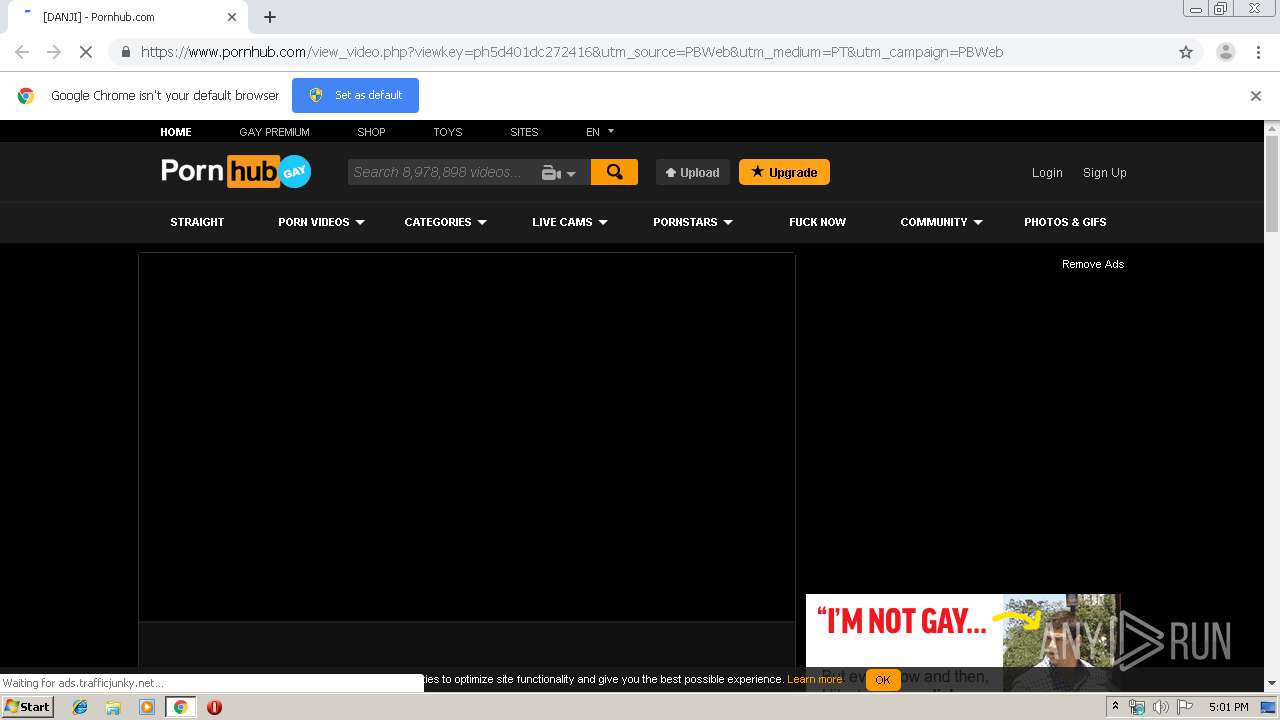
Task: Open the FUCK NOW nav item
Action: coord(817,222)
